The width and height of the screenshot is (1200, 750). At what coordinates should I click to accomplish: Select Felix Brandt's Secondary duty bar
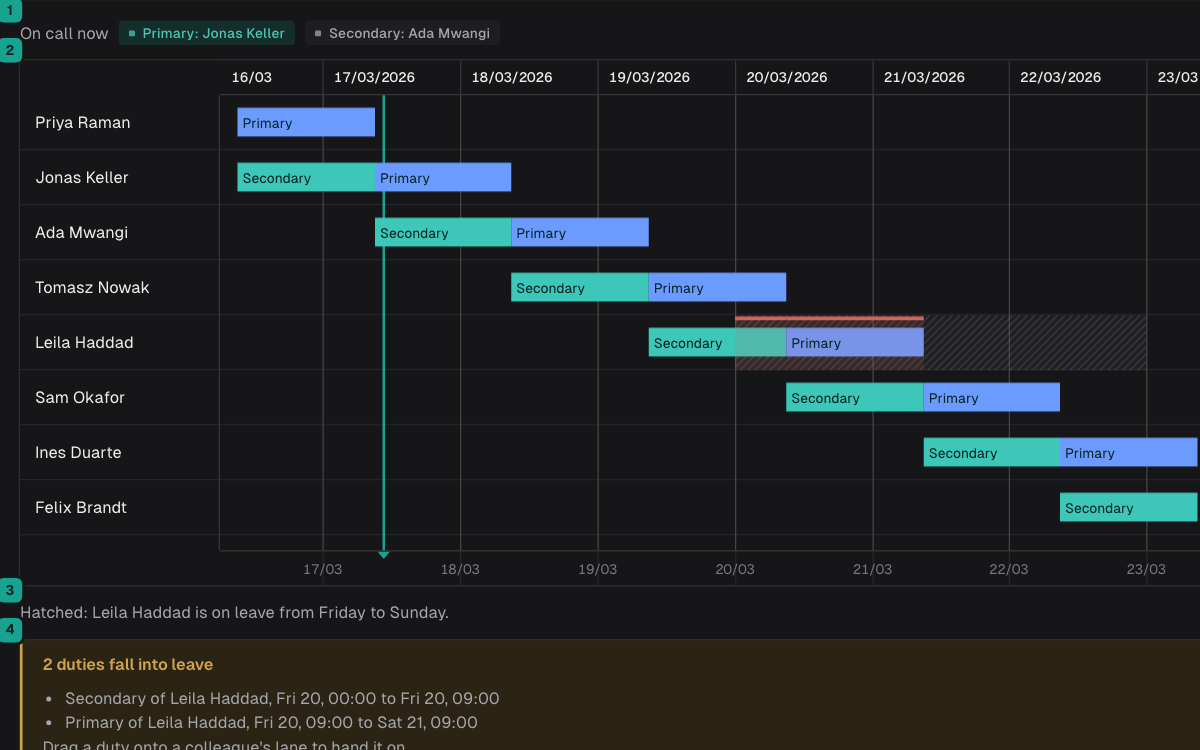pos(1129,507)
